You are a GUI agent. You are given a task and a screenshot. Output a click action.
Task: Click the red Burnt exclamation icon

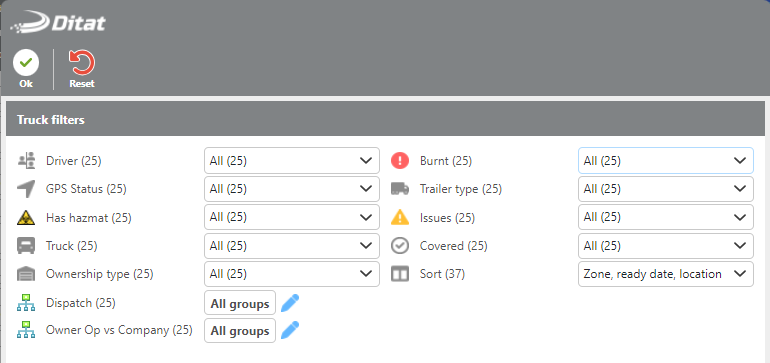pos(400,161)
